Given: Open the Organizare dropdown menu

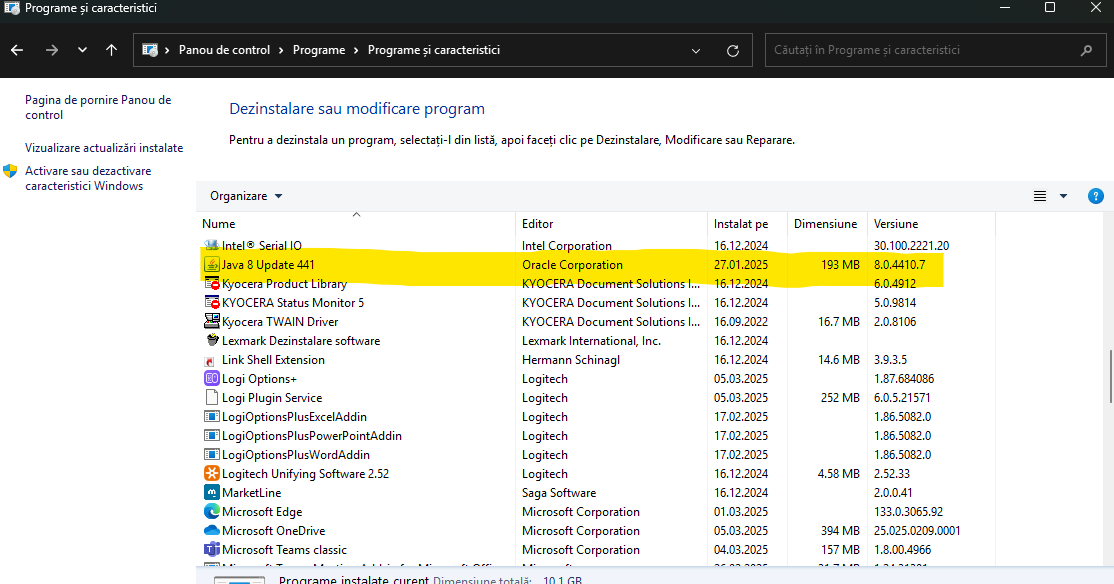Looking at the screenshot, I should tap(246, 196).
